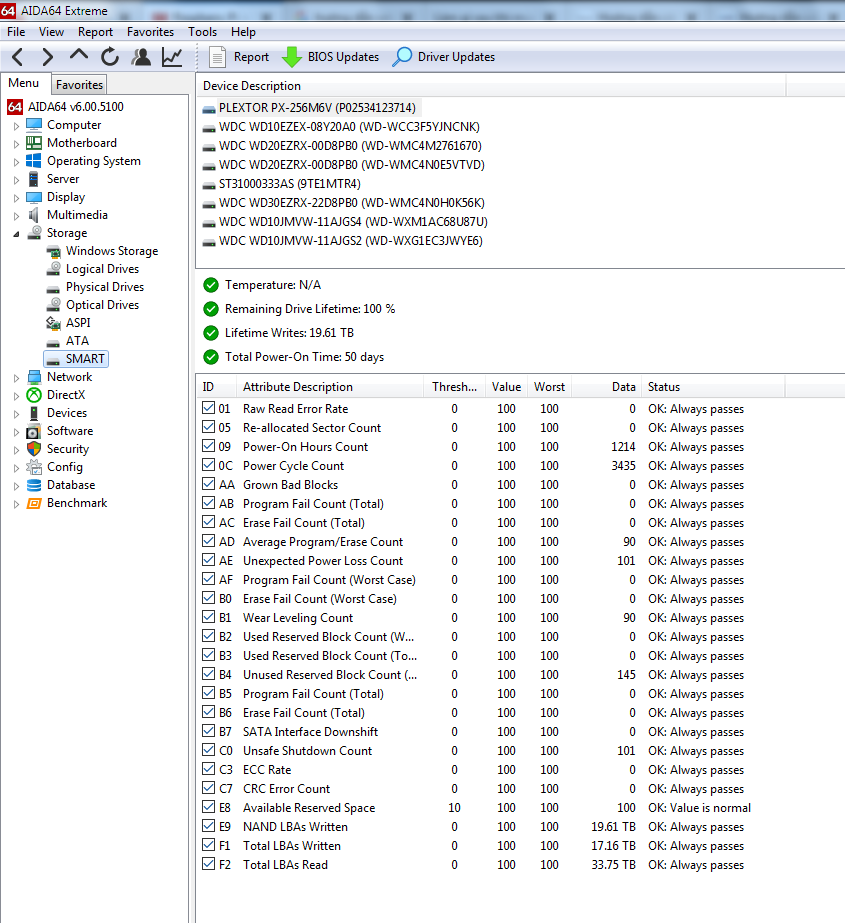
Task: Open the User icon in toolbar
Action: click(141, 57)
